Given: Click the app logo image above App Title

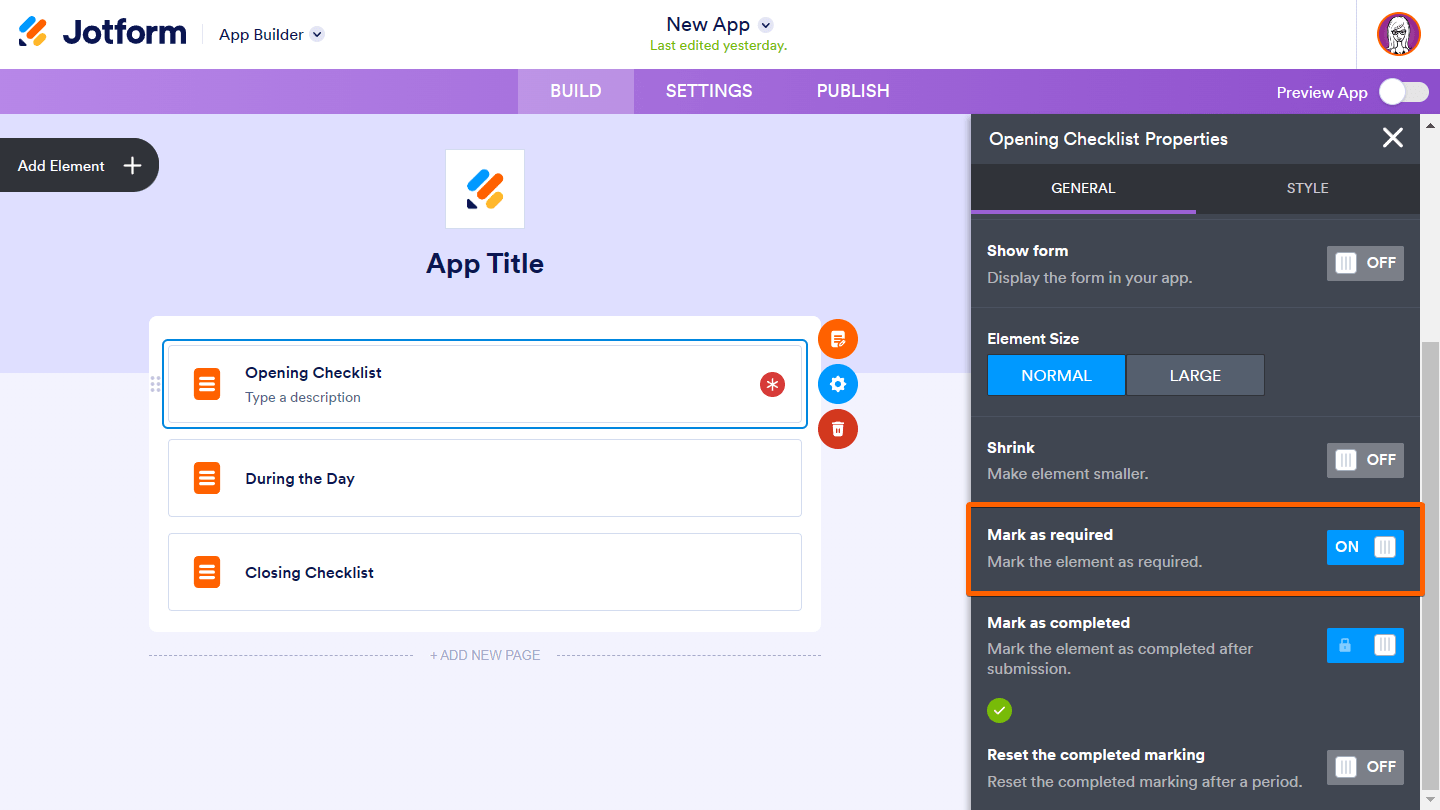Looking at the screenshot, I should [485, 189].
